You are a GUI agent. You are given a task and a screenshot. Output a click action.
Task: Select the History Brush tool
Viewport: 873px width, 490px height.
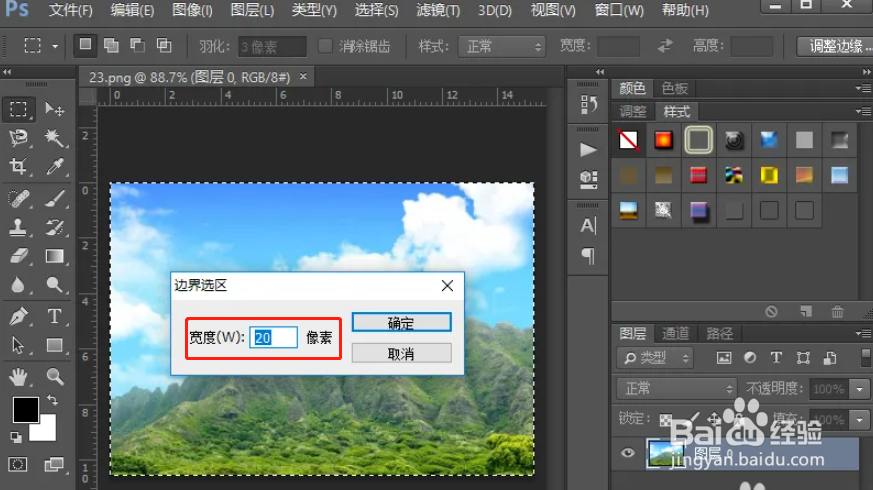[54, 227]
